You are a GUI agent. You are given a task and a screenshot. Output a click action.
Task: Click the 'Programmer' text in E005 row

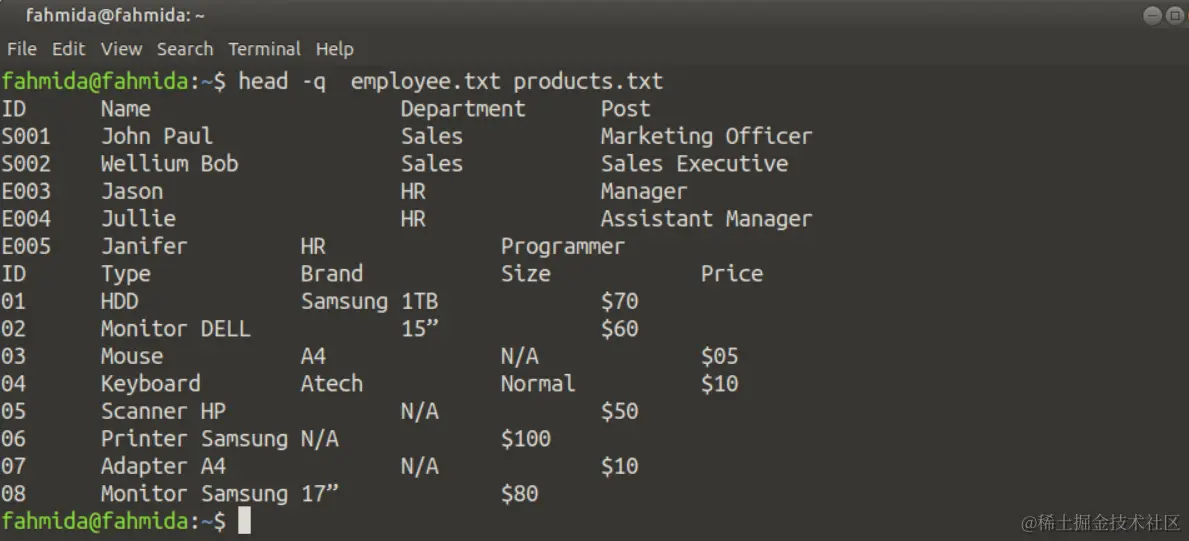pos(562,246)
